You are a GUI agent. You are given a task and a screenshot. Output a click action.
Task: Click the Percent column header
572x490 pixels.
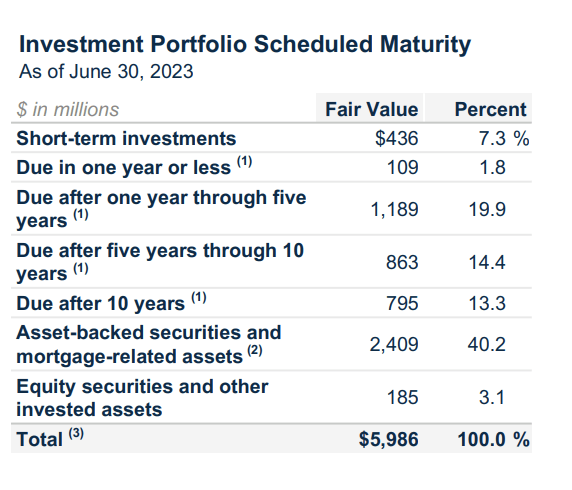[490, 109]
